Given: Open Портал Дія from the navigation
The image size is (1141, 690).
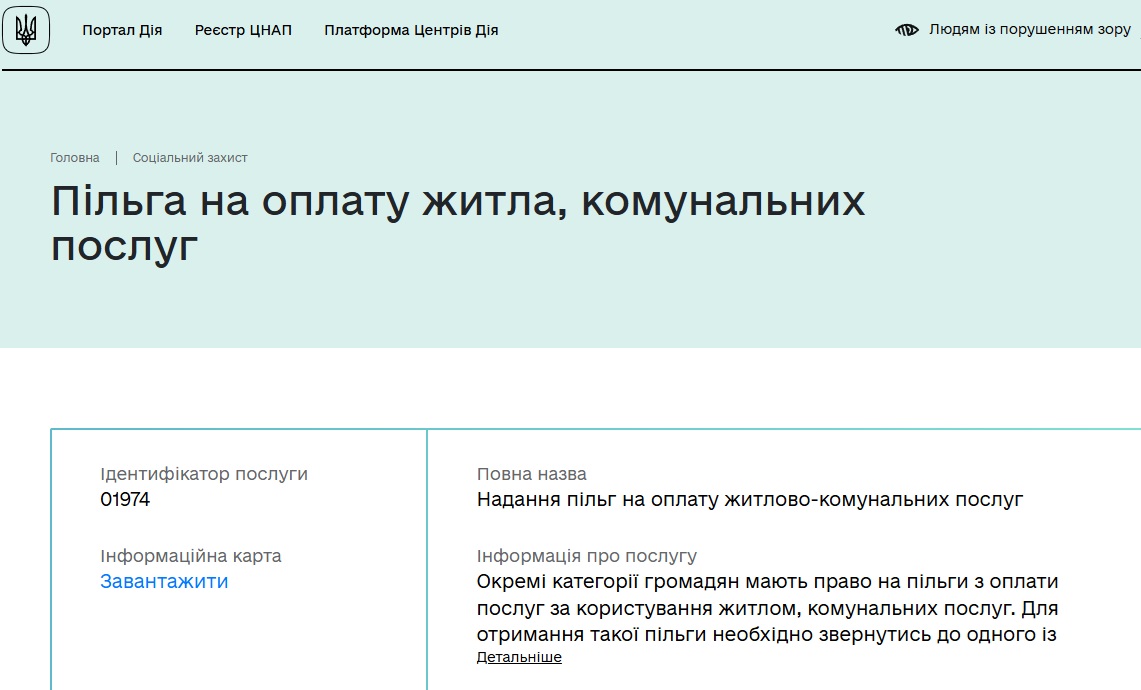Looking at the screenshot, I should [123, 30].
